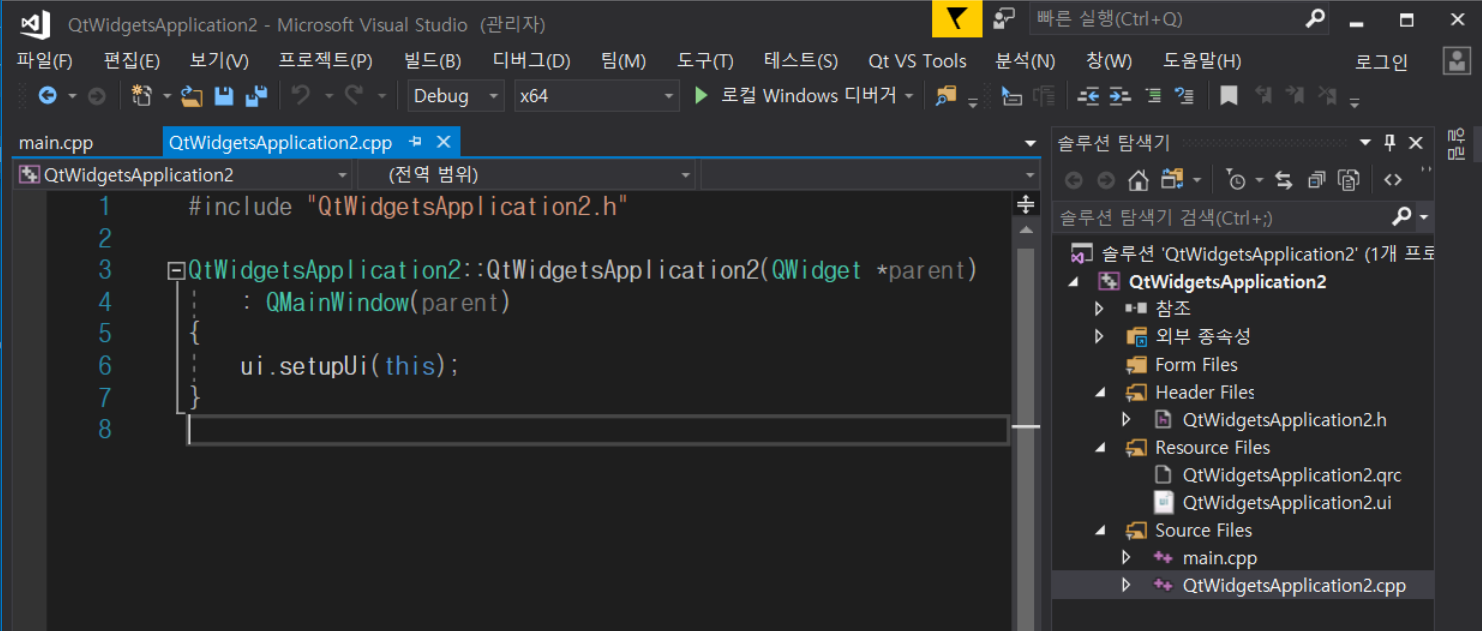
Task: Open the debugger target dropdown arrow
Action: tap(909, 96)
